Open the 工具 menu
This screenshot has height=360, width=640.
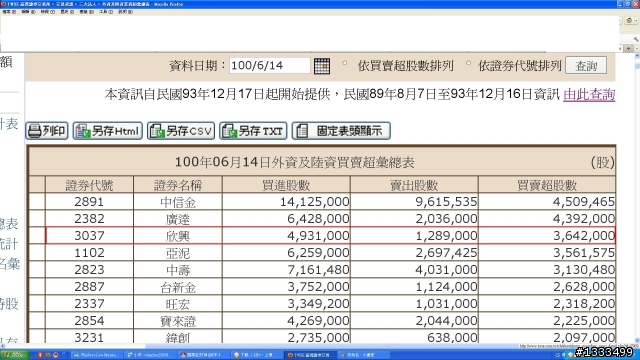click(106, 12)
